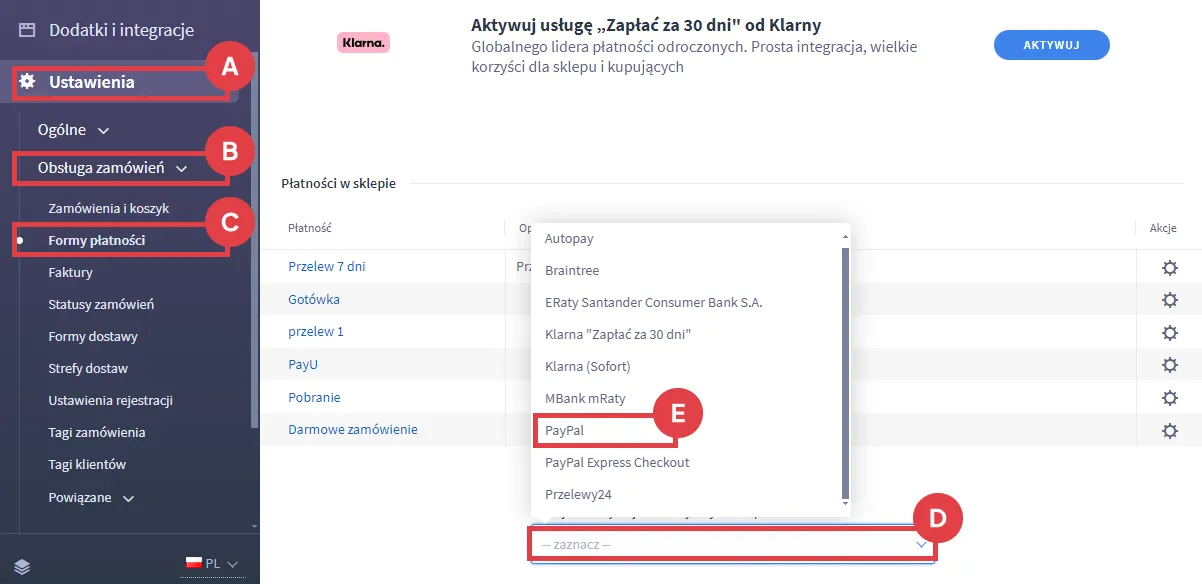
Task: Click the gear icon for Przelew 7 dni
Action: [1169, 268]
